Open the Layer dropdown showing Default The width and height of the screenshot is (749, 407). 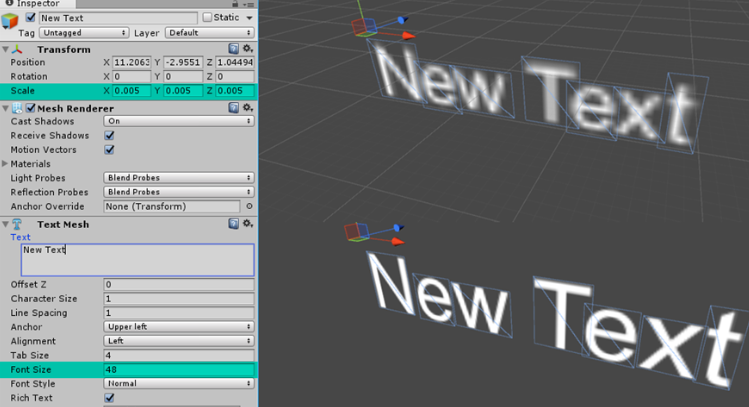tap(209, 32)
